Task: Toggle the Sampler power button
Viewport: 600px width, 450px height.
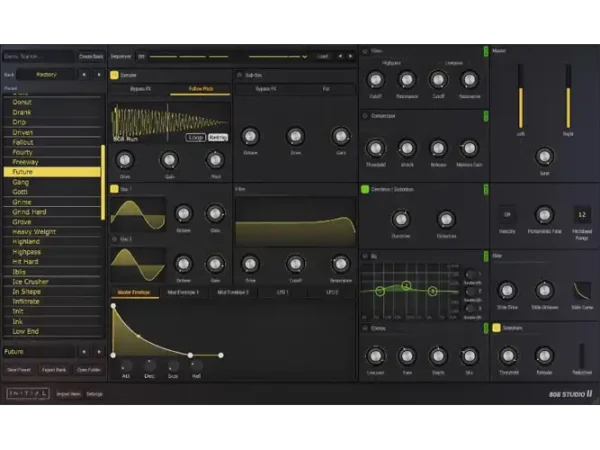Action: pyautogui.click(x=114, y=75)
